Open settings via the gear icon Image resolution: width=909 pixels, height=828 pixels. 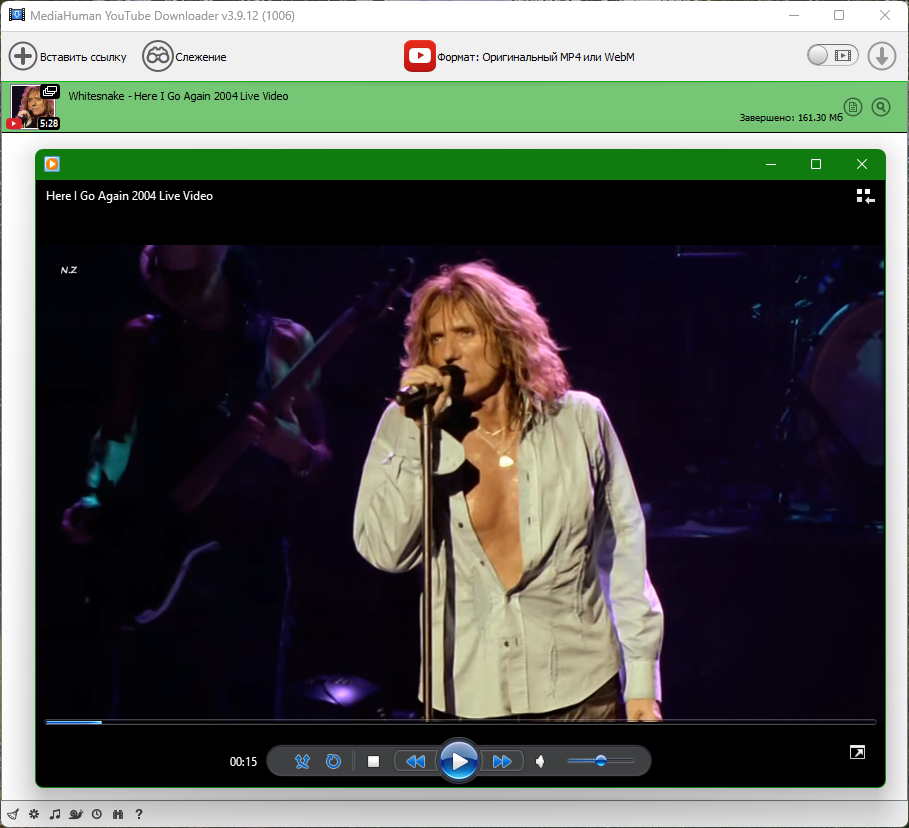(34, 814)
